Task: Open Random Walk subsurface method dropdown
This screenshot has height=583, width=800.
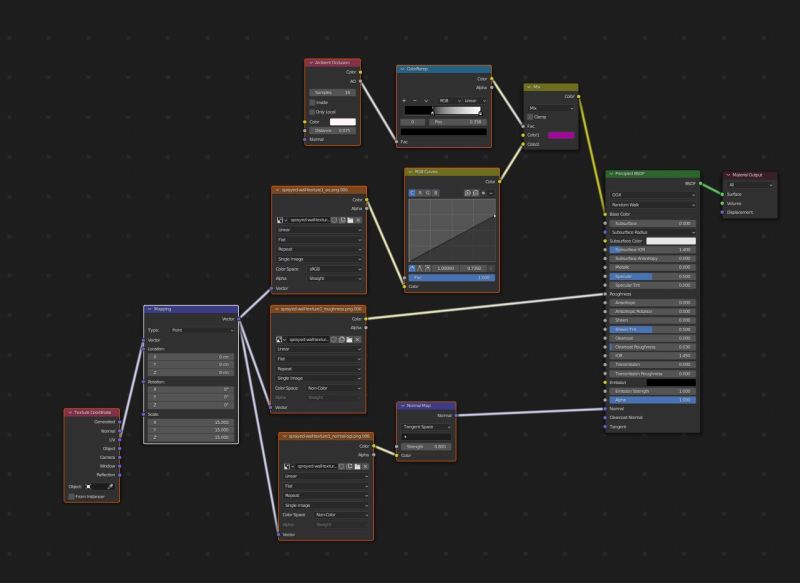Action: (653, 205)
